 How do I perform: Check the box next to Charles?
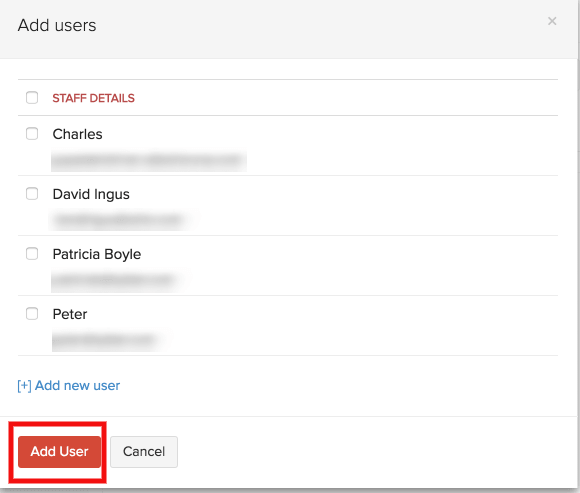[x=32, y=134]
